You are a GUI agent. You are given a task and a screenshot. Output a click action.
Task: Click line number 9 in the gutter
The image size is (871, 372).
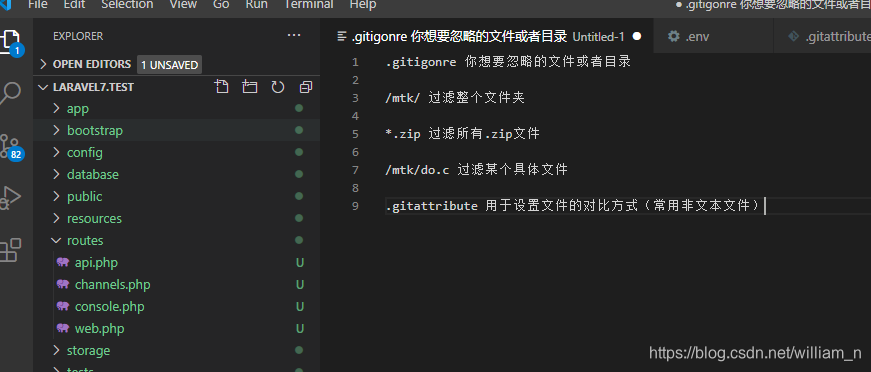point(355,207)
